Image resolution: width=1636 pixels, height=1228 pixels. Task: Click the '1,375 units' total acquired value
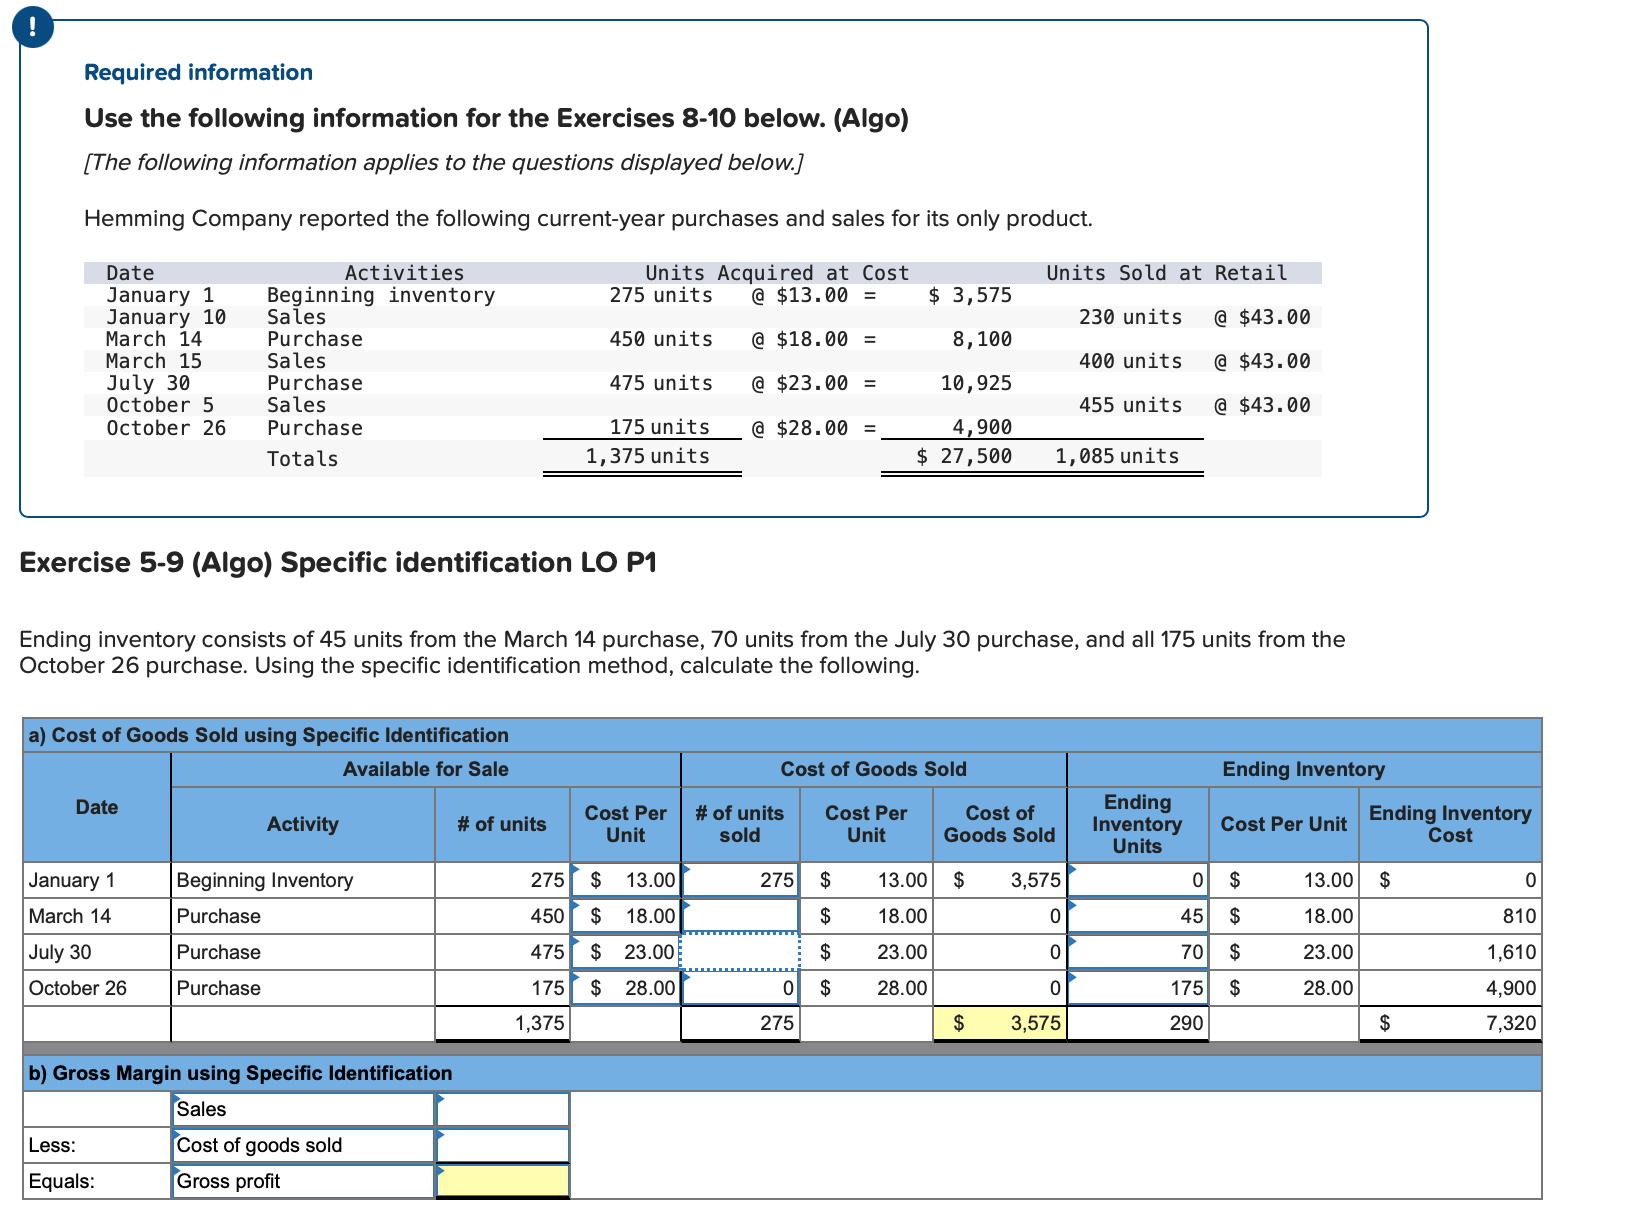coord(648,456)
